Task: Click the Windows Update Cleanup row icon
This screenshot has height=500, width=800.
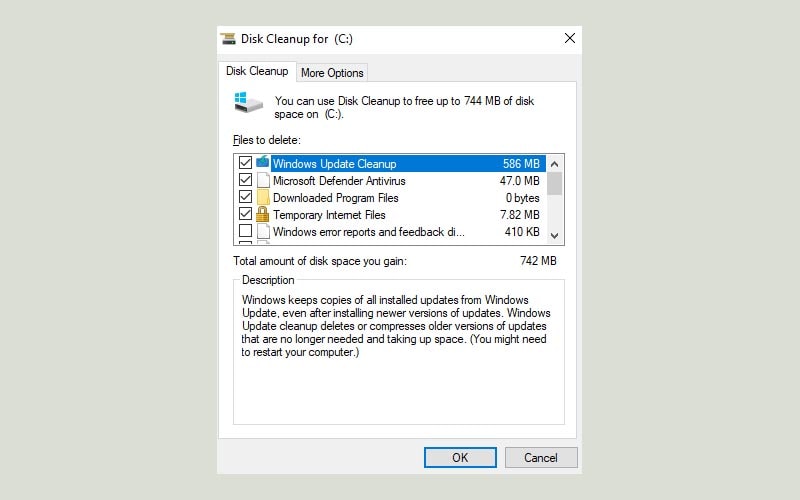Action: pyautogui.click(x=263, y=163)
